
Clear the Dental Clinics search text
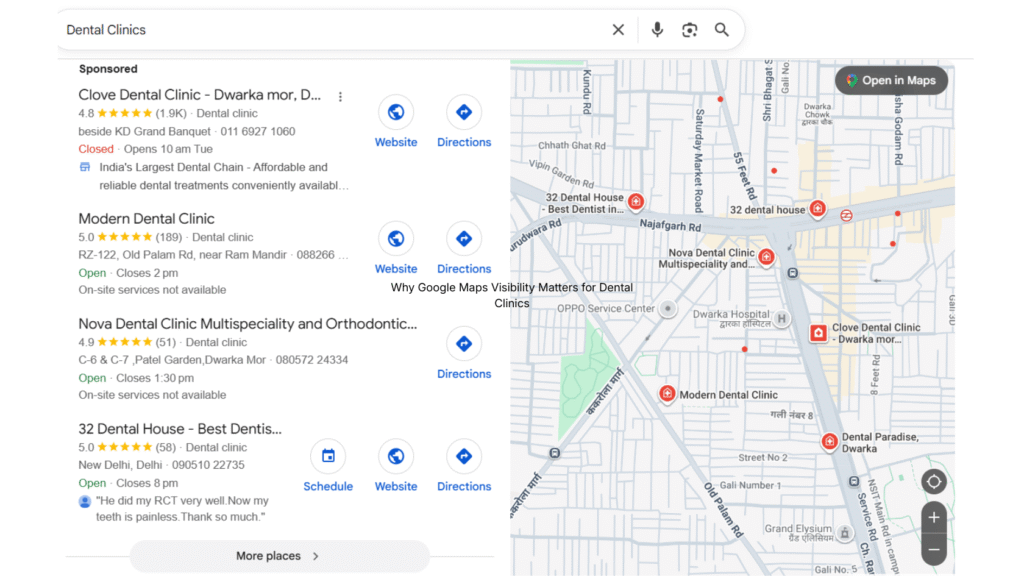(x=618, y=30)
